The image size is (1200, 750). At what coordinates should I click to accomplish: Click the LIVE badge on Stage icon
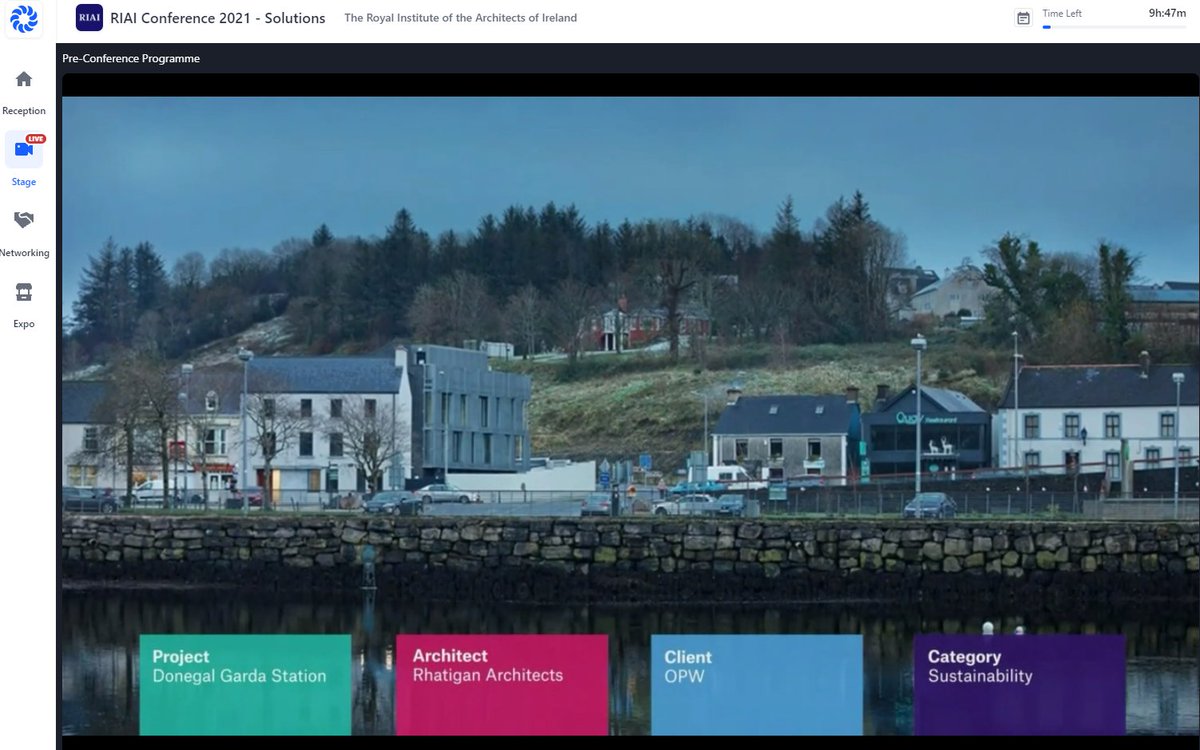pyautogui.click(x=36, y=139)
